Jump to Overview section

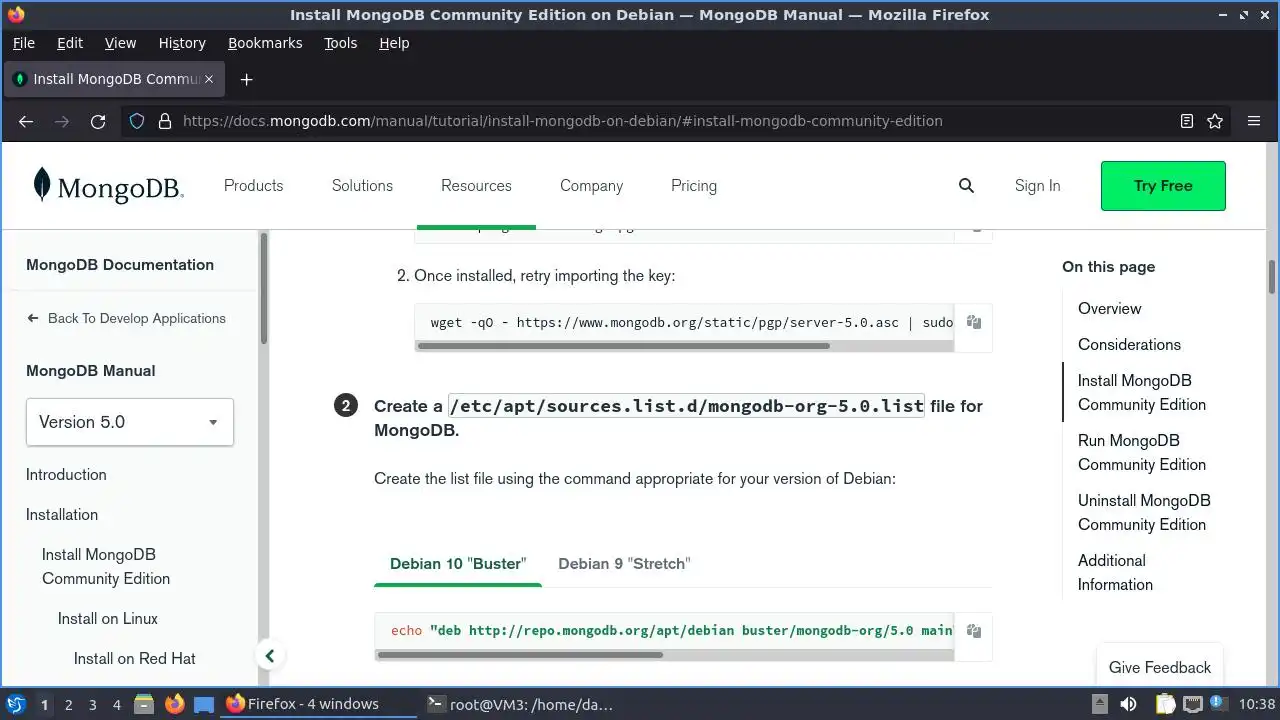1109,309
